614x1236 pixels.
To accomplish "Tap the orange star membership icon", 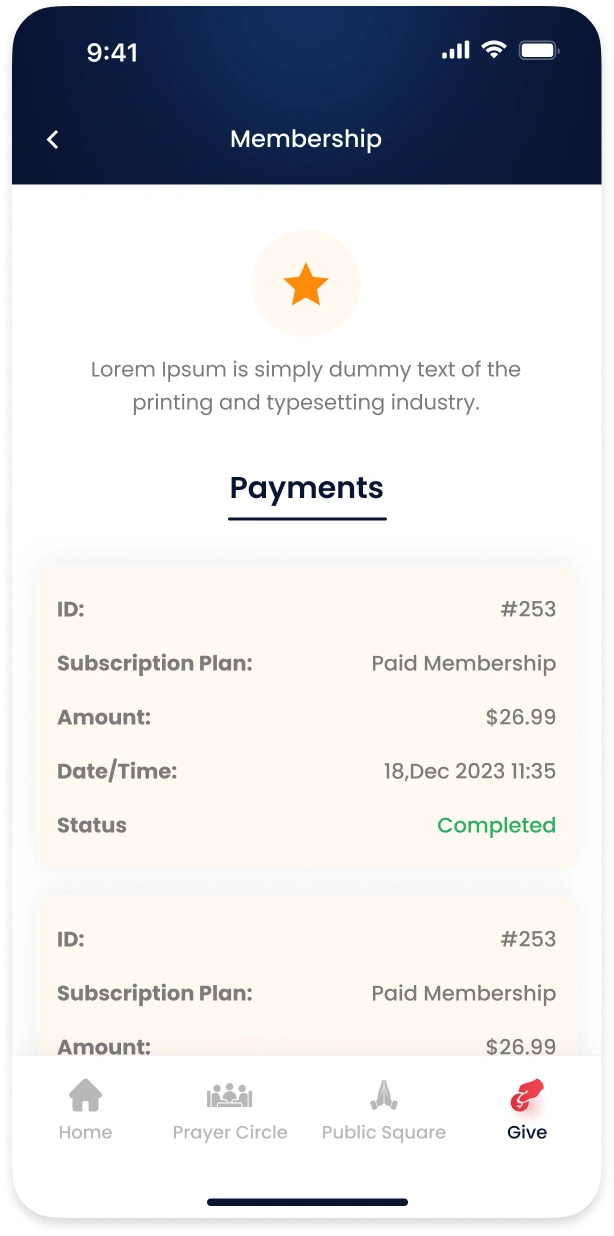I will 306,285.
